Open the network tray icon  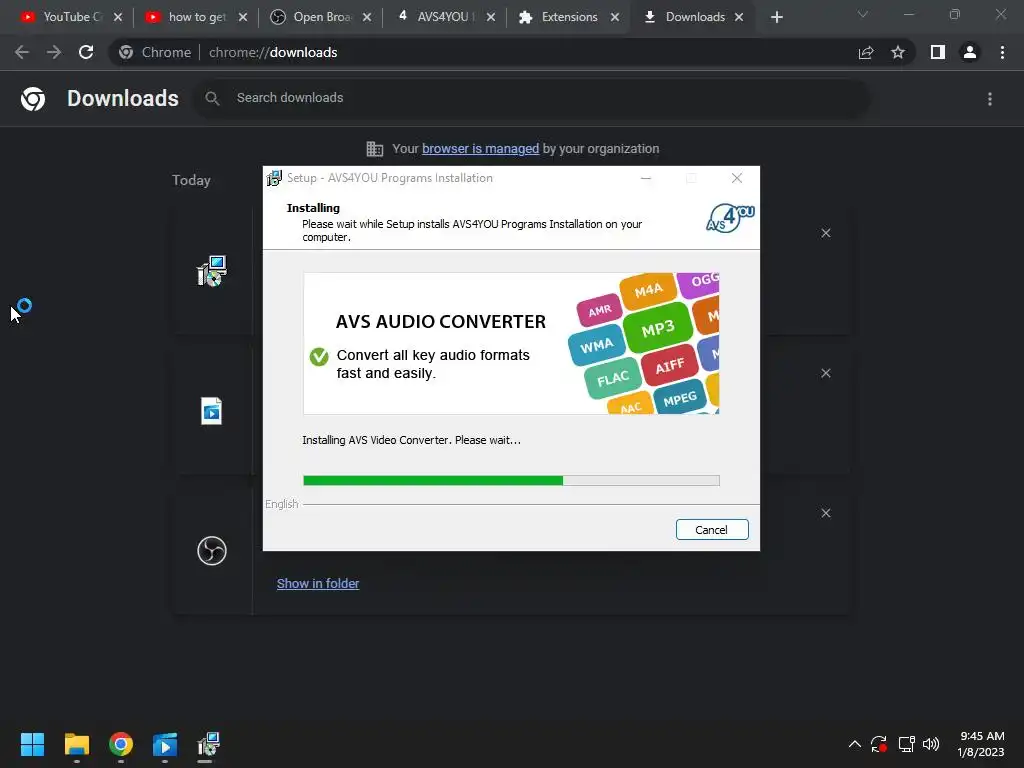(906, 744)
